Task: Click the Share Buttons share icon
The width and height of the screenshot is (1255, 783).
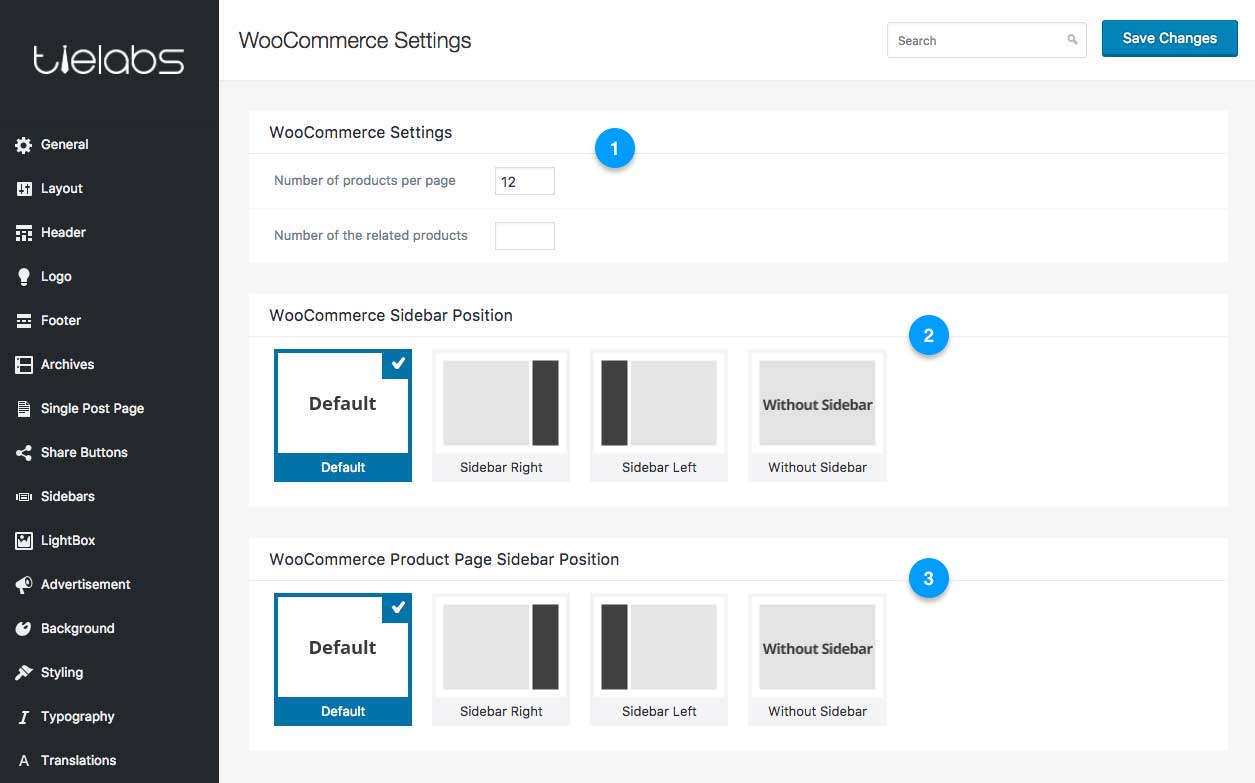Action: click(24, 453)
